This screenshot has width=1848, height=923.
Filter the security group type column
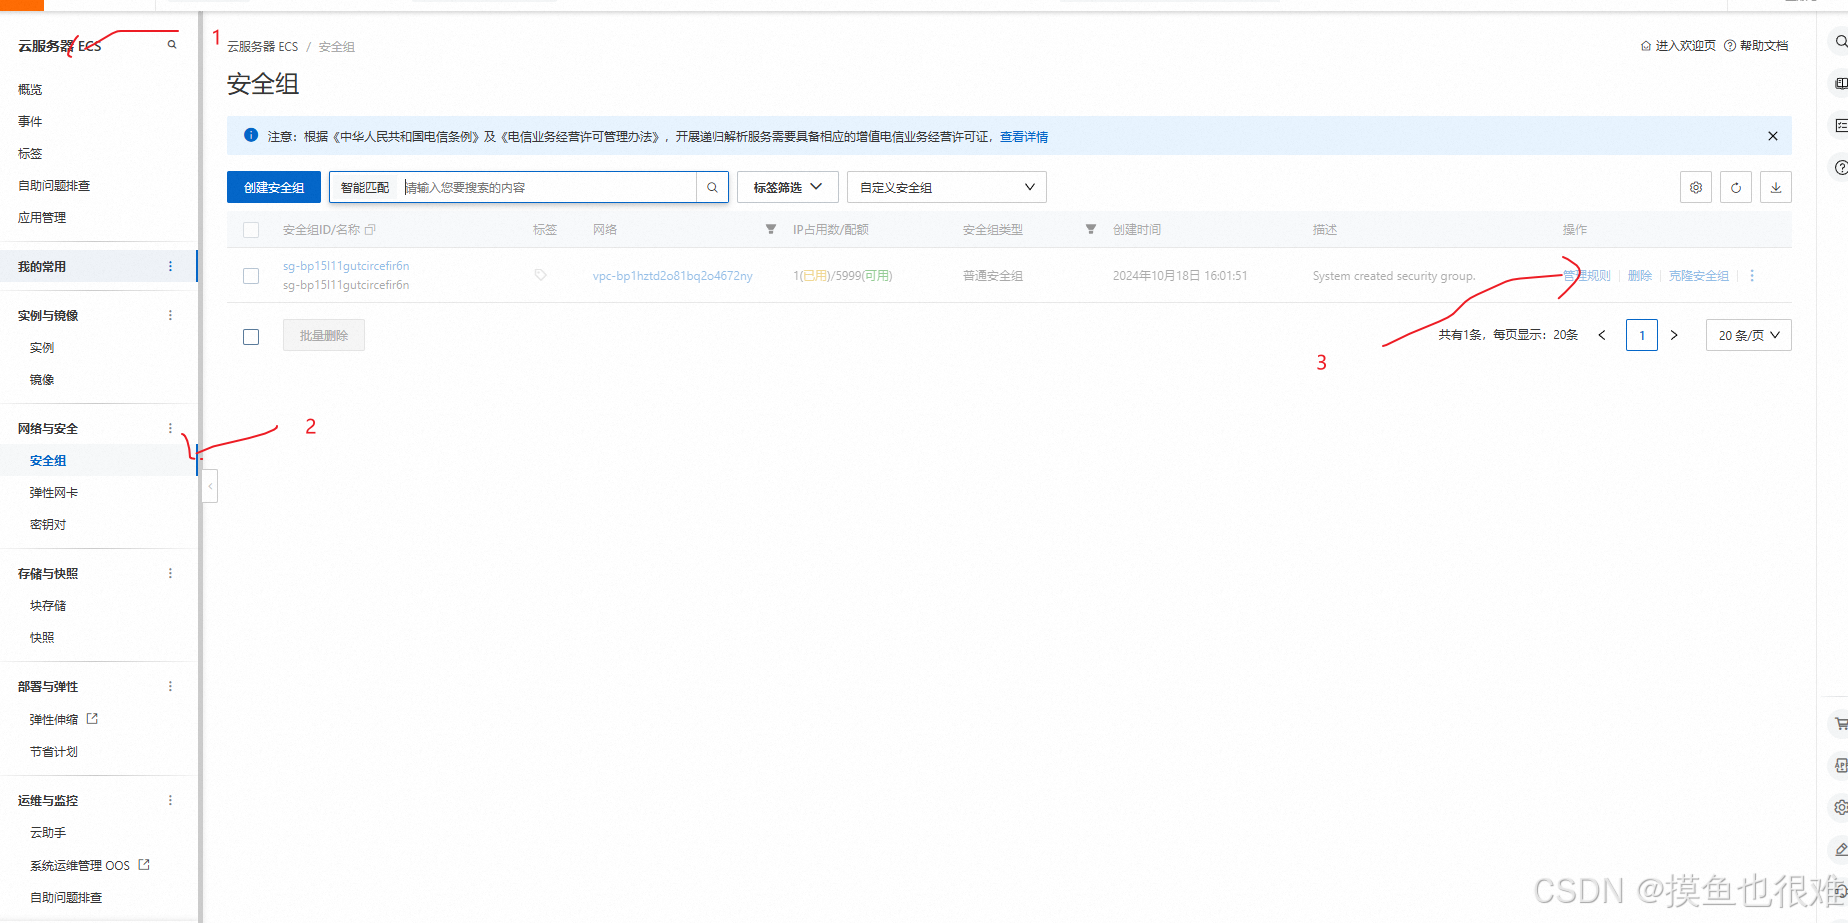pyautogui.click(x=1091, y=230)
